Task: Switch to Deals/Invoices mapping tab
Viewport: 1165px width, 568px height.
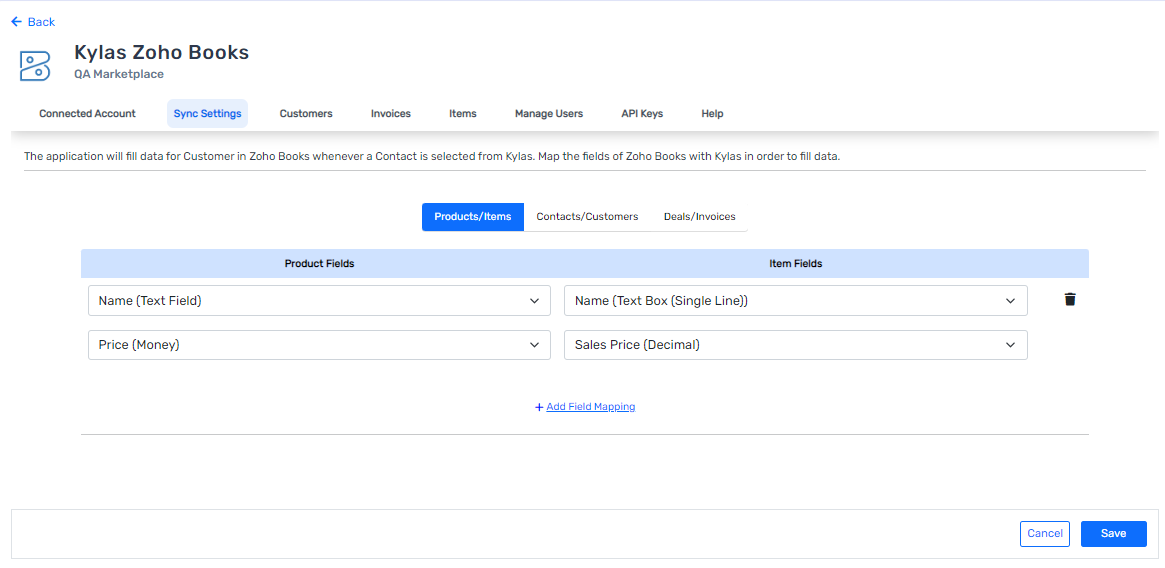Action: click(x=699, y=217)
